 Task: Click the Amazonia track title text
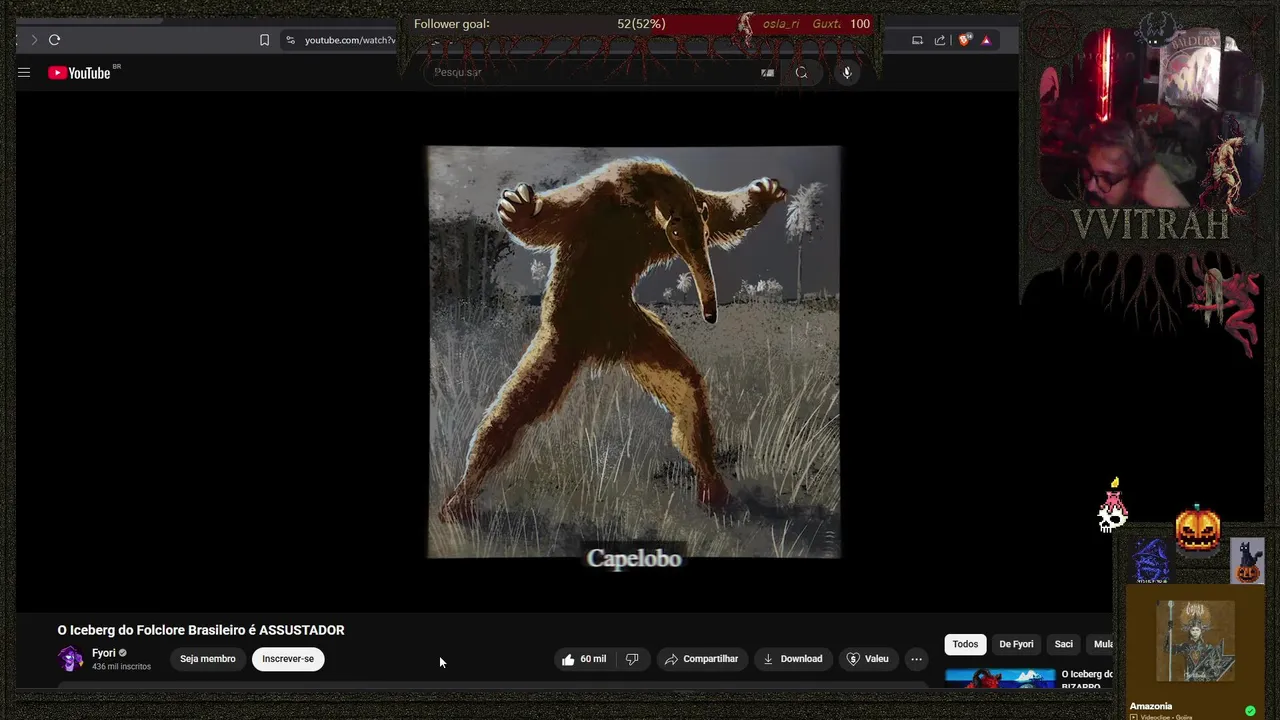pos(1151,706)
